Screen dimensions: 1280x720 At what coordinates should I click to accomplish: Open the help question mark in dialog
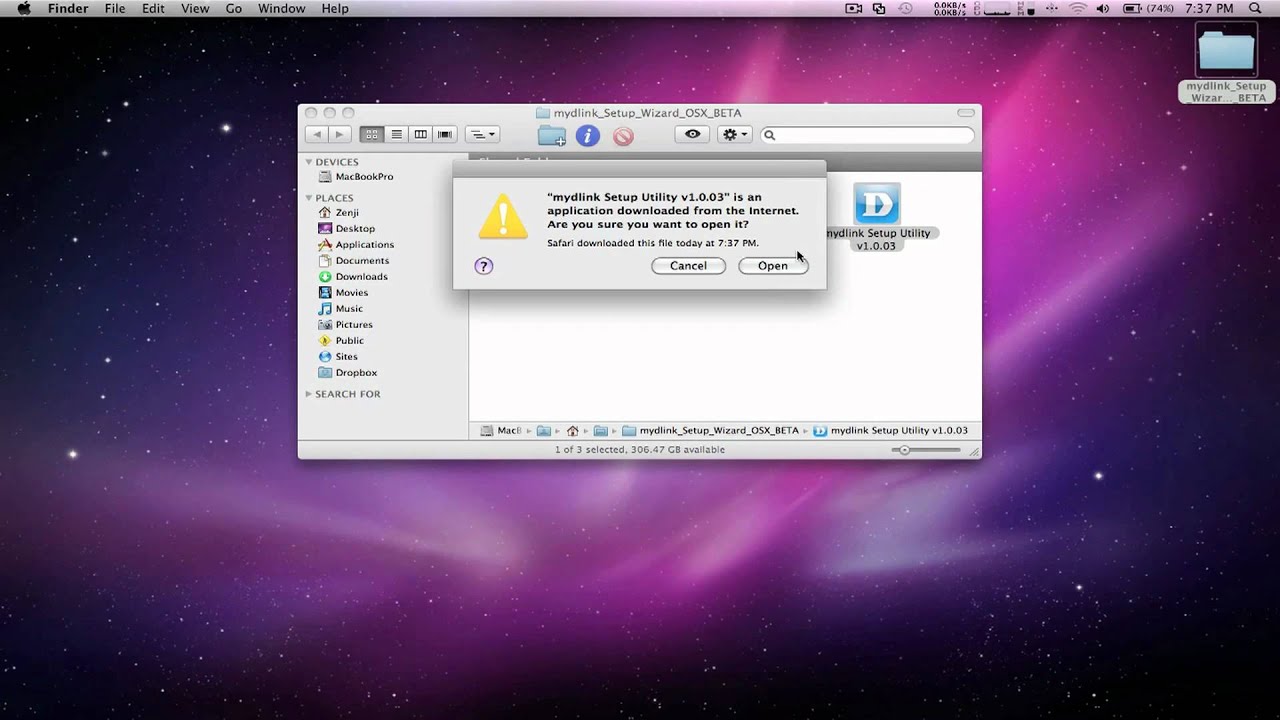(x=484, y=266)
